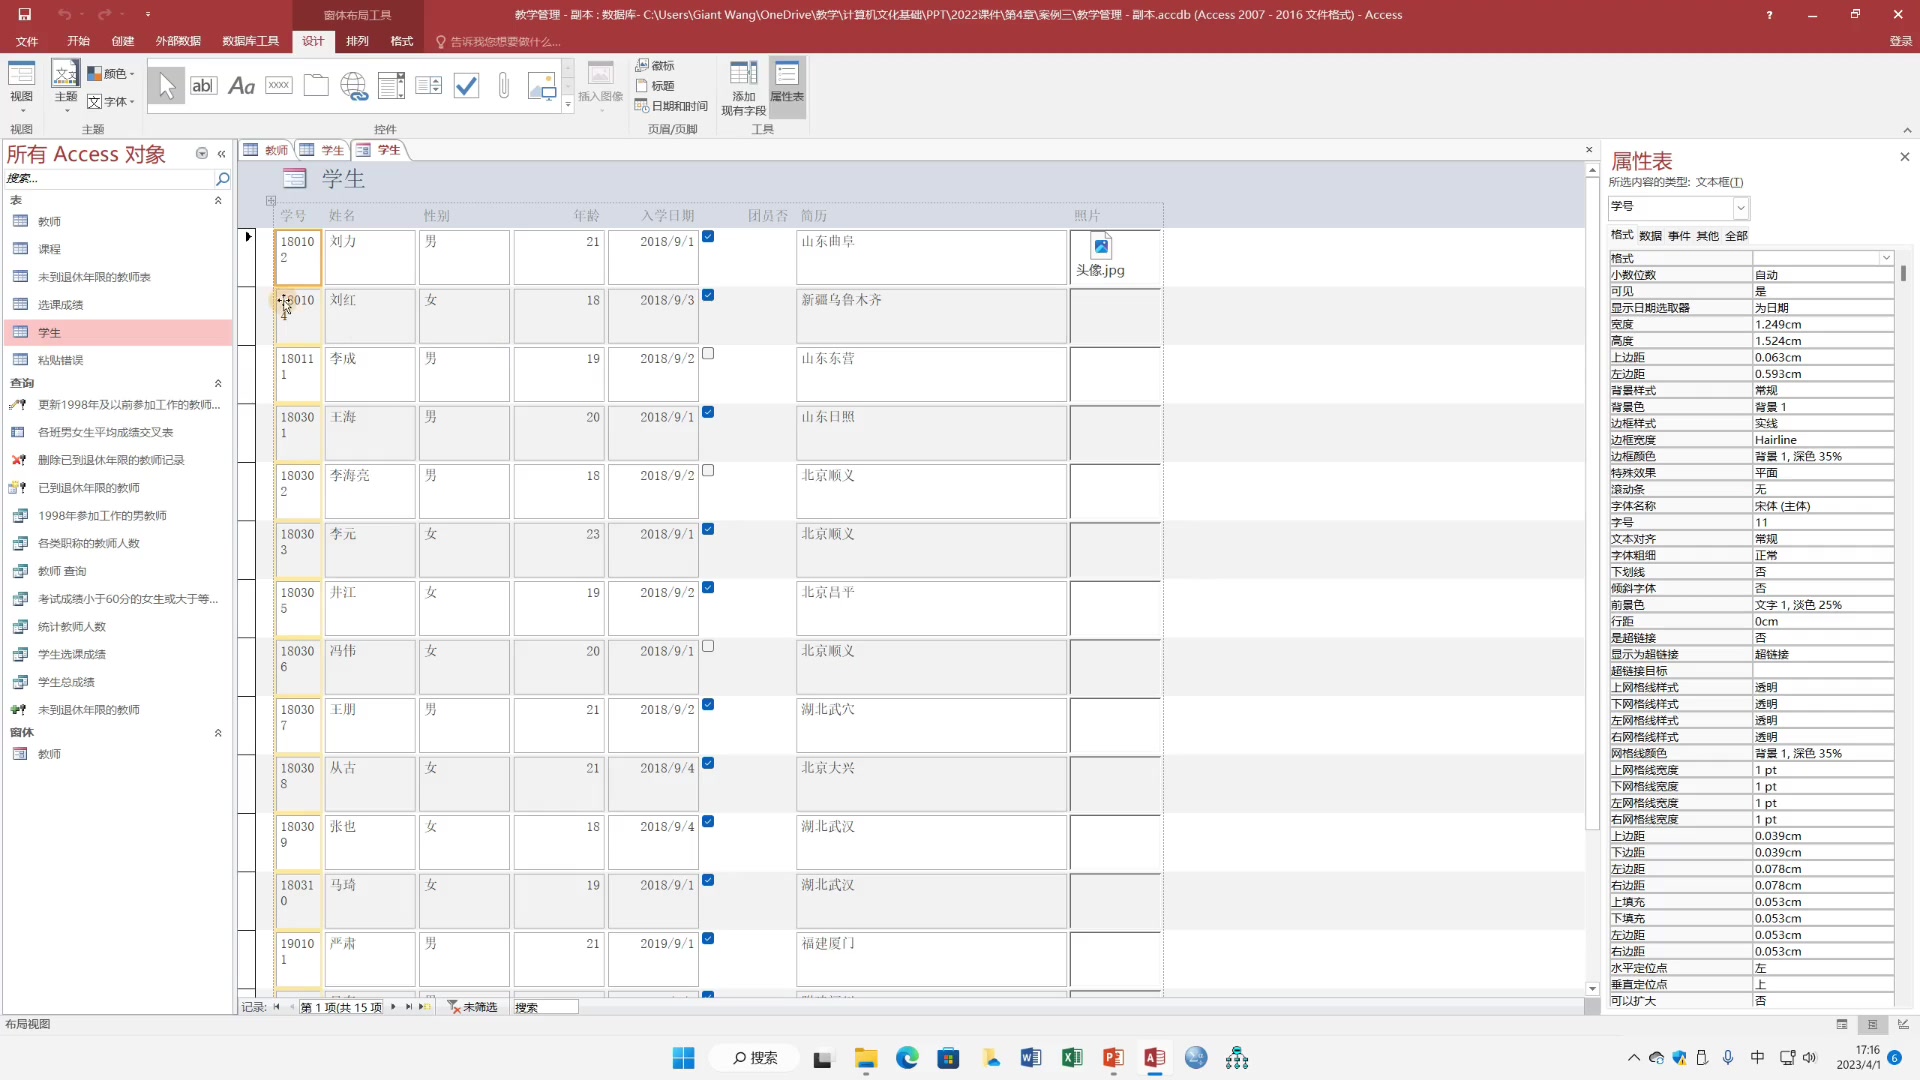1920x1080 pixels.
Task: Select the 数据 tab in property sheet
Action: (x=1650, y=236)
